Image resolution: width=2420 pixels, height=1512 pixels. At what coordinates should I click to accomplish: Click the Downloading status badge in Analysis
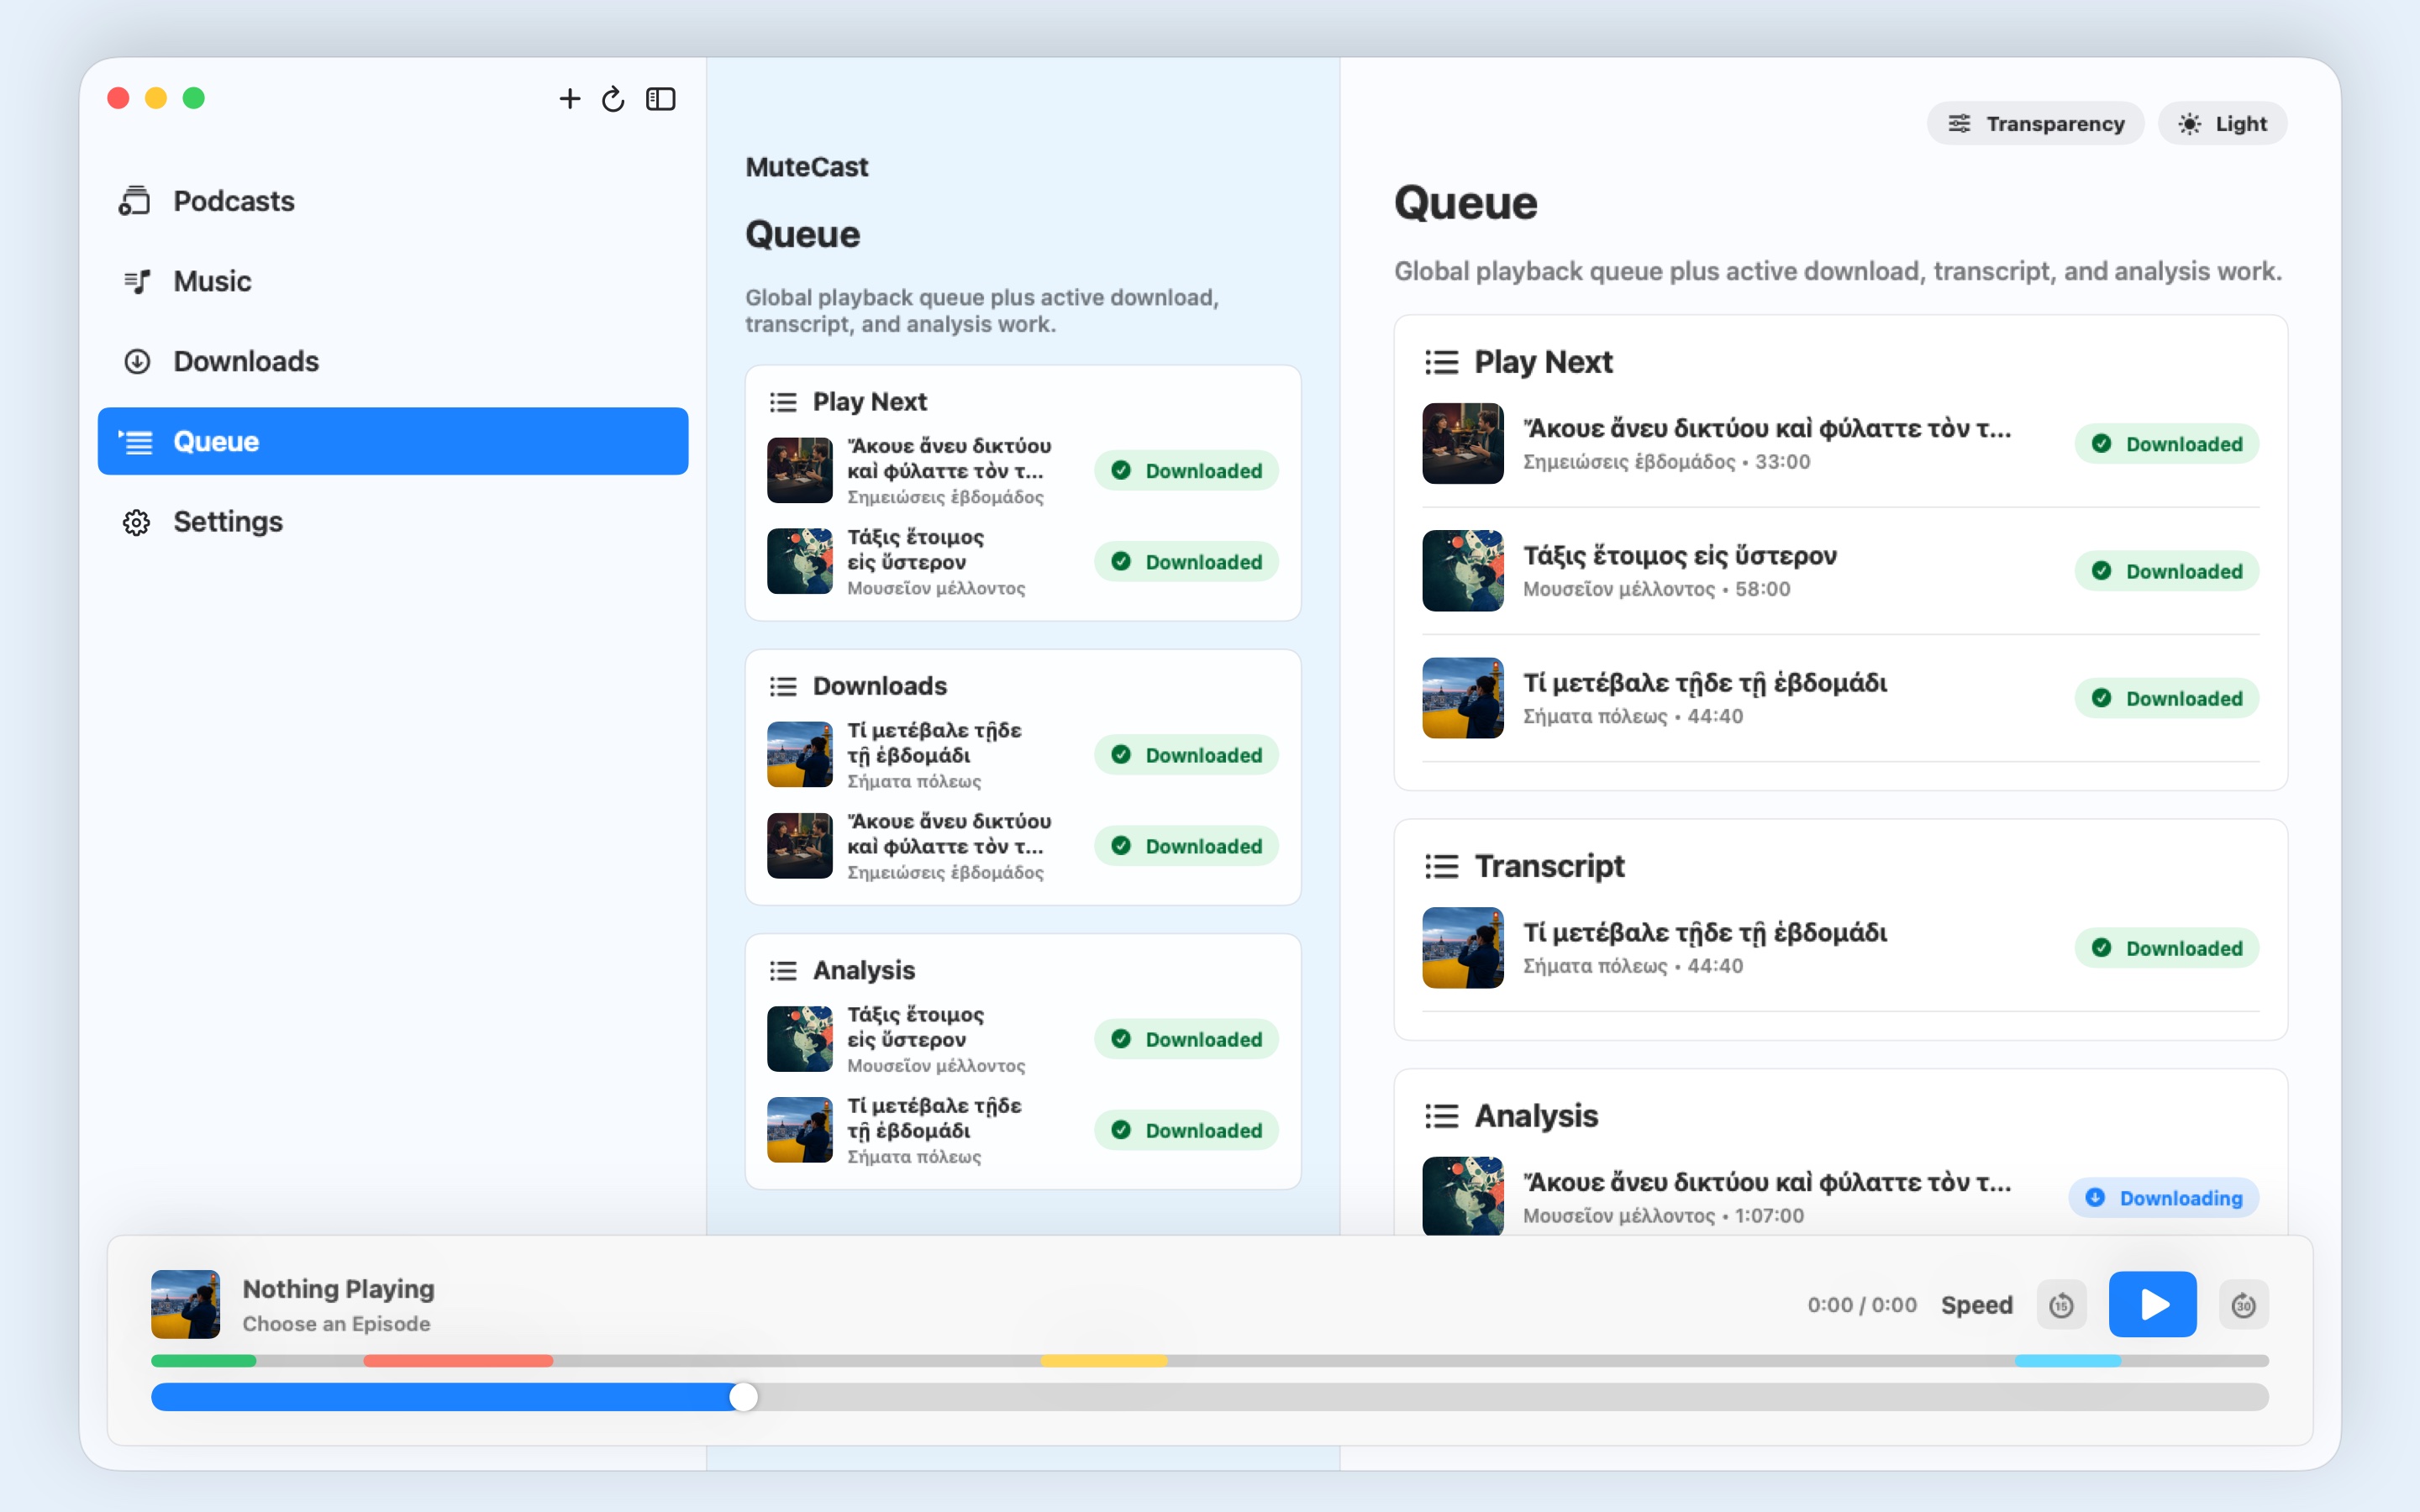(x=2163, y=1197)
